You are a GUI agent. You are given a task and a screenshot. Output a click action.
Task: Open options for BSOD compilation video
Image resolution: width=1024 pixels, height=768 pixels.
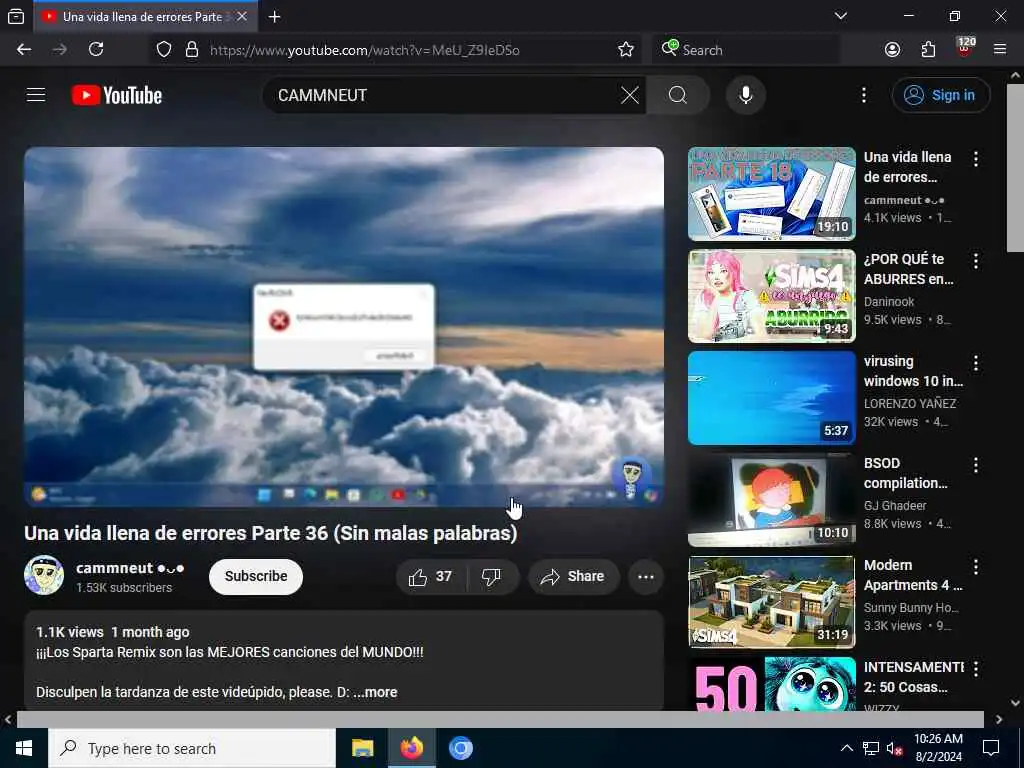point(976,465)
